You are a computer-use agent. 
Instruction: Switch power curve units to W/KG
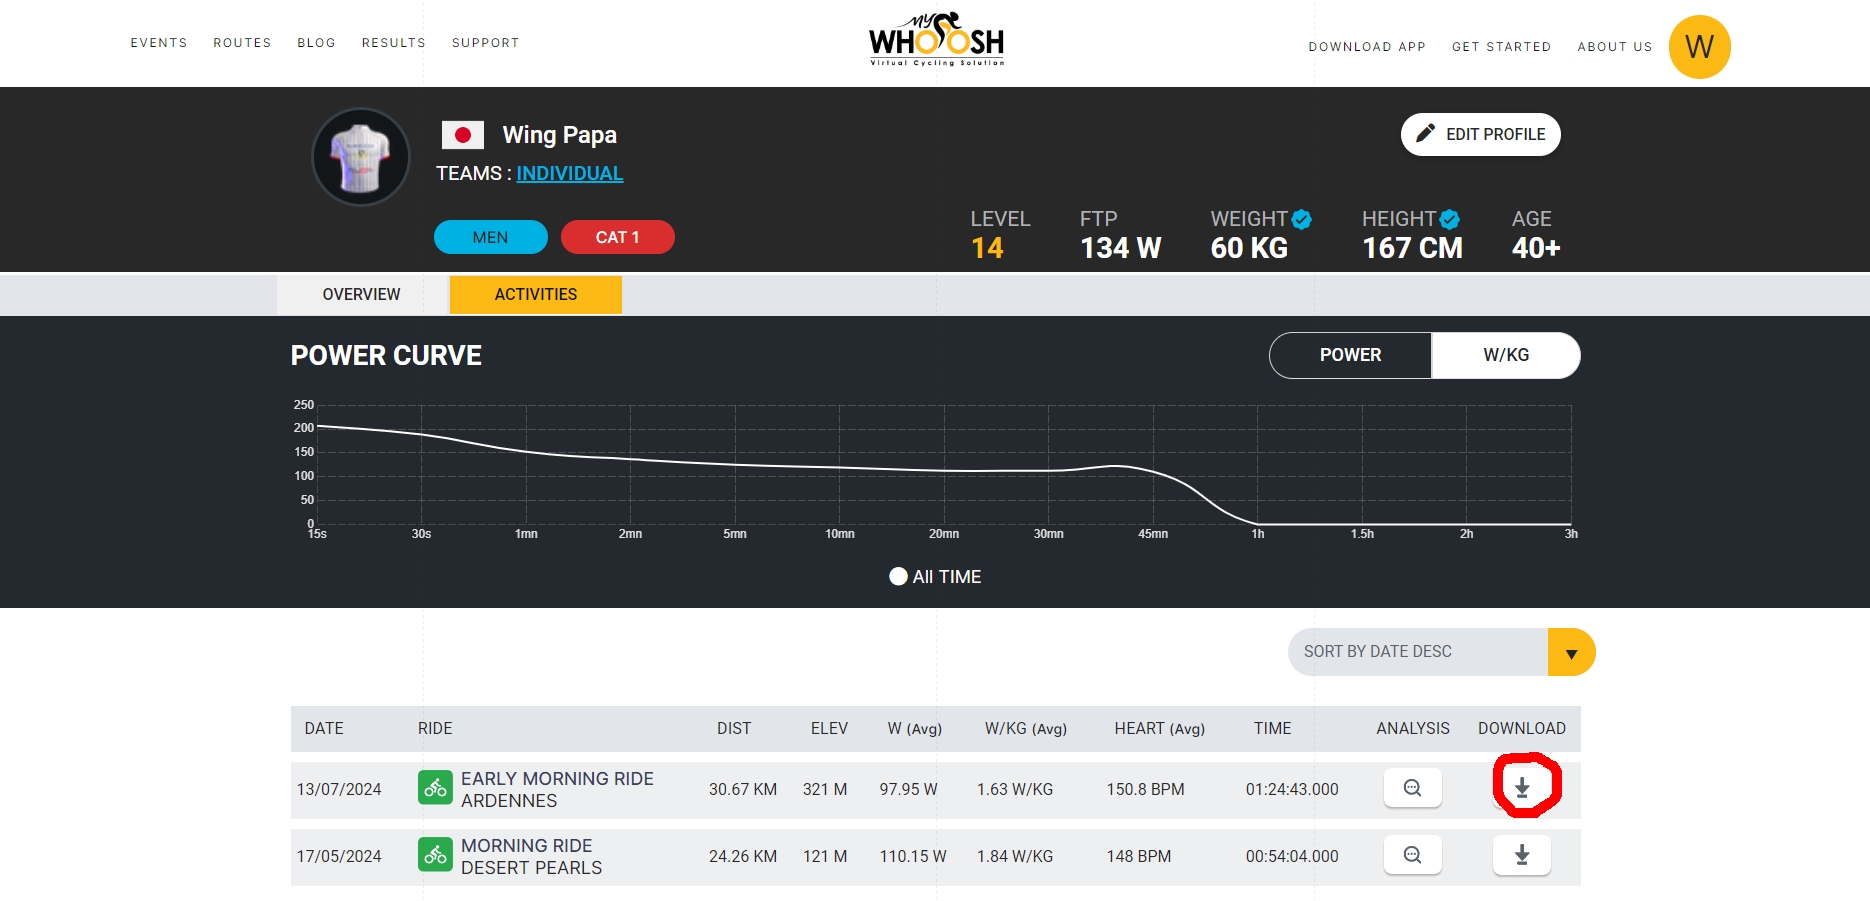coord(1506,355)
